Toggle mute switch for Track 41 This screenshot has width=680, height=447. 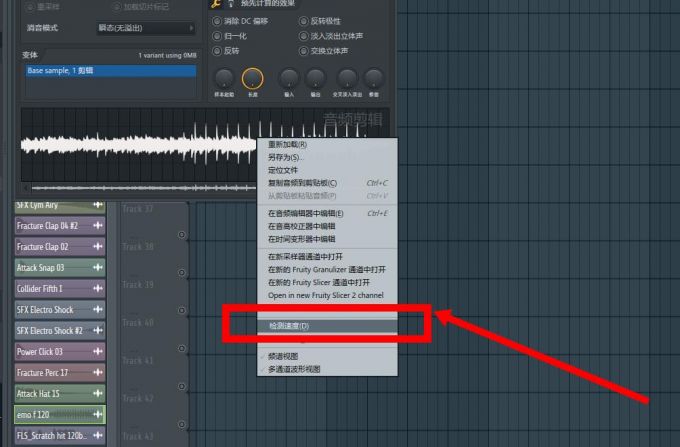coord(182,386)
